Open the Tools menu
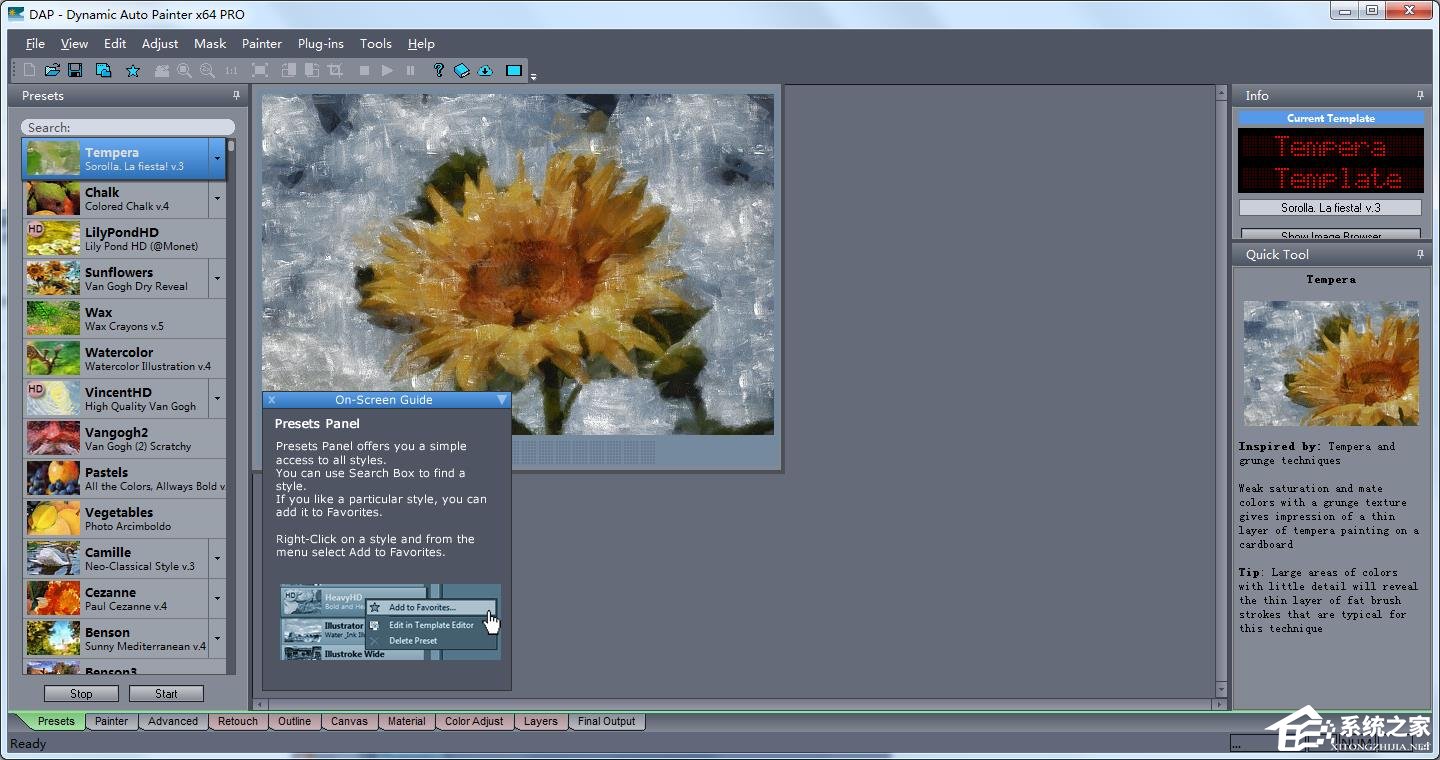1440x760 pixels. coord(376,43)
